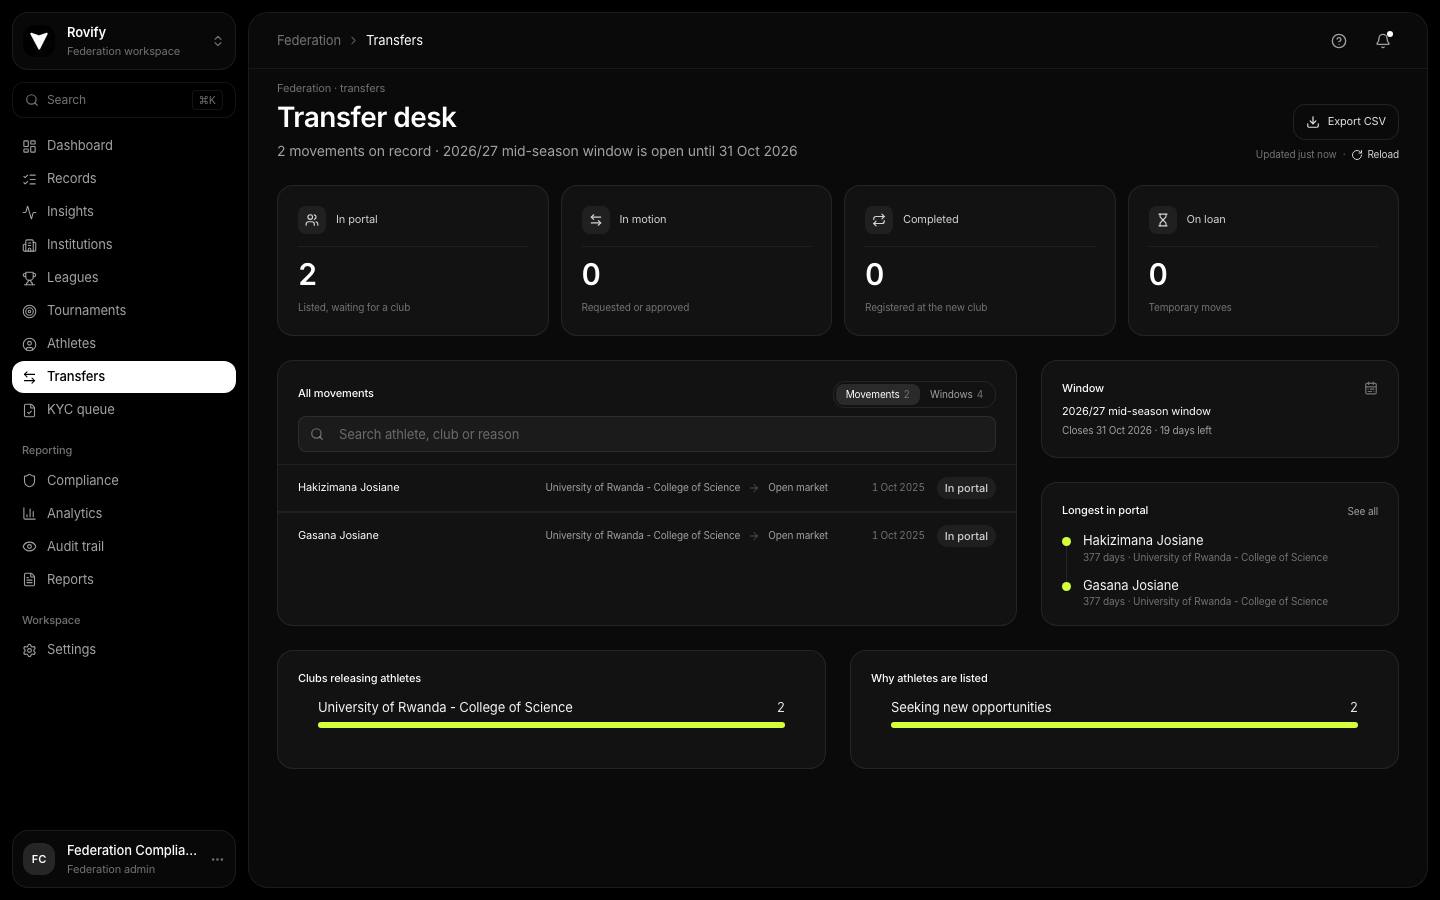Viewport: 1440px width, 900px height.
Task: Go to Compliance reporting
Action: point(124,481)
